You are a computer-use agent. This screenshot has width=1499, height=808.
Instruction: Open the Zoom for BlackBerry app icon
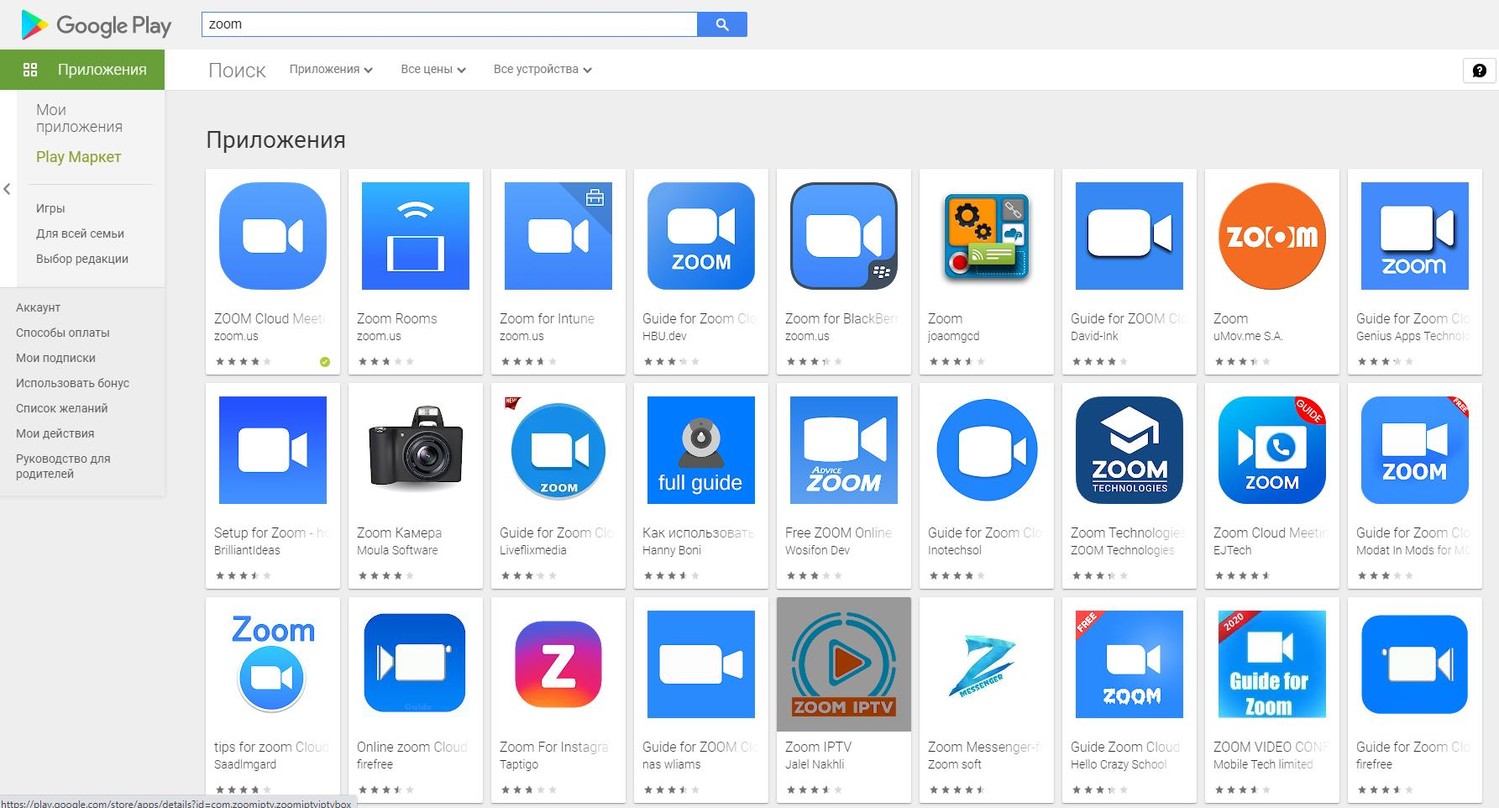pyautogui.click(x=844, y=236)
